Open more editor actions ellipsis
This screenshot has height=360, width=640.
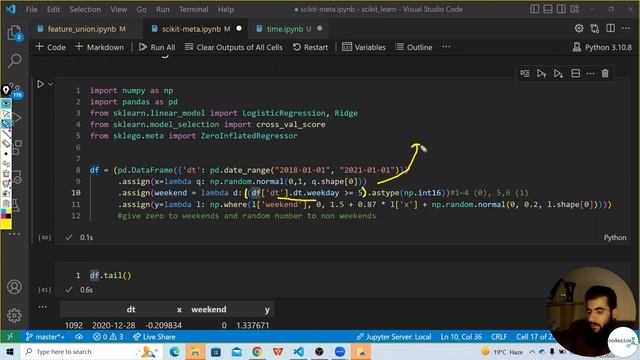626,28
